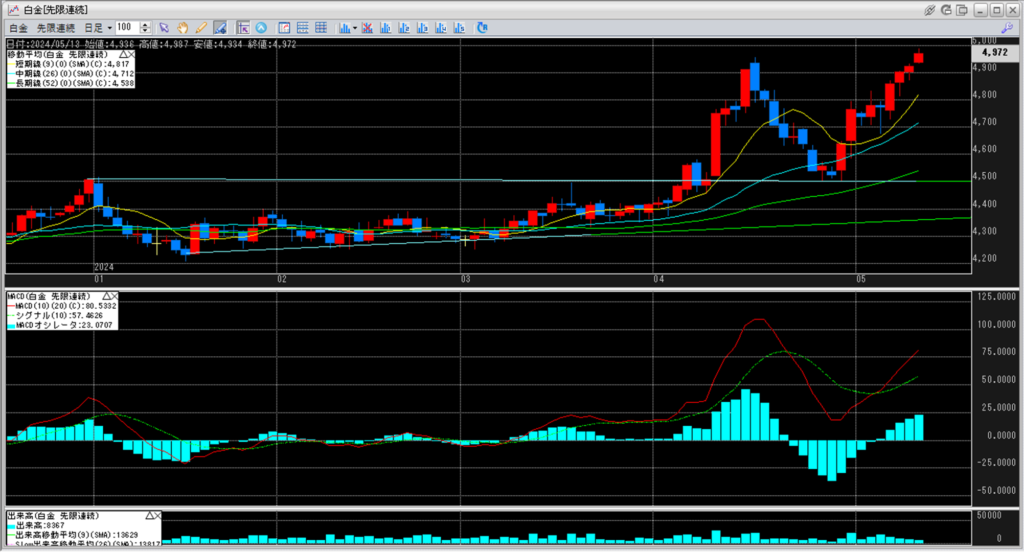Viewport: 1024px width, 552px height.
Task: Expand the chart type dropdown arrow
Action: pos(355,27)
